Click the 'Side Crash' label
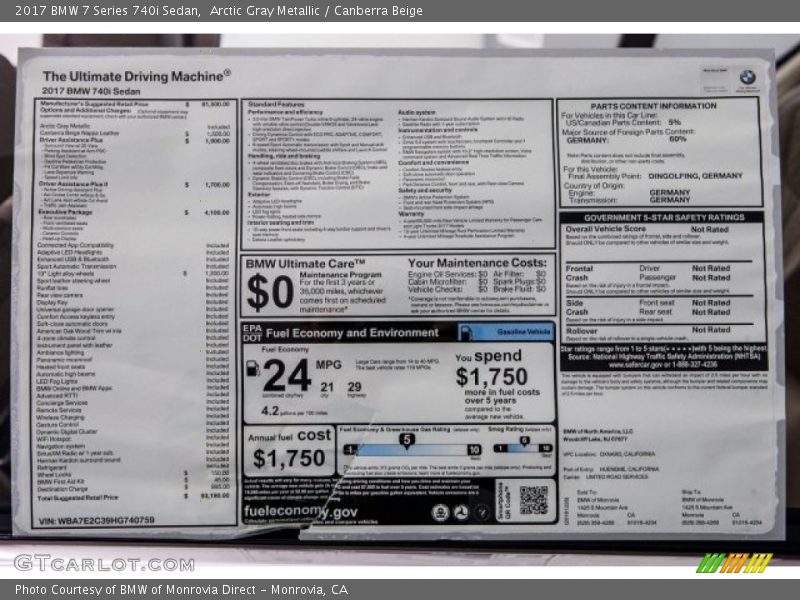The width and height of the screenshot is (800, 600). pyautogui.click(x=577, y=307)
